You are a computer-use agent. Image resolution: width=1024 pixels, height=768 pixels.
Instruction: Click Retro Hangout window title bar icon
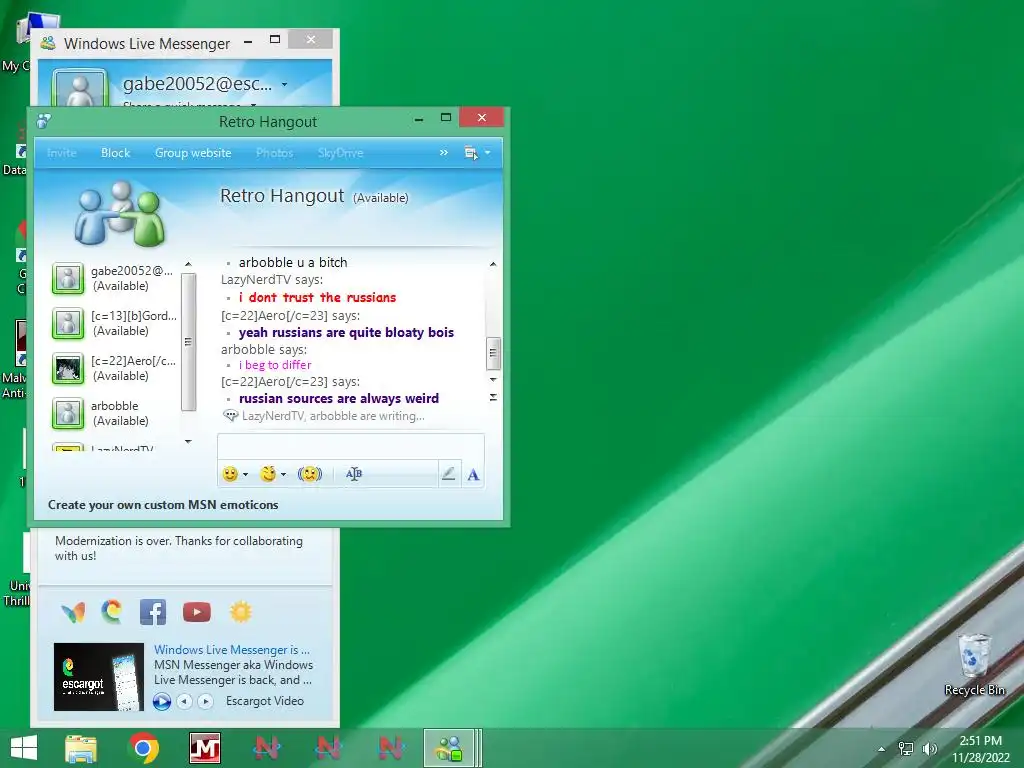(x=43, y=121)
